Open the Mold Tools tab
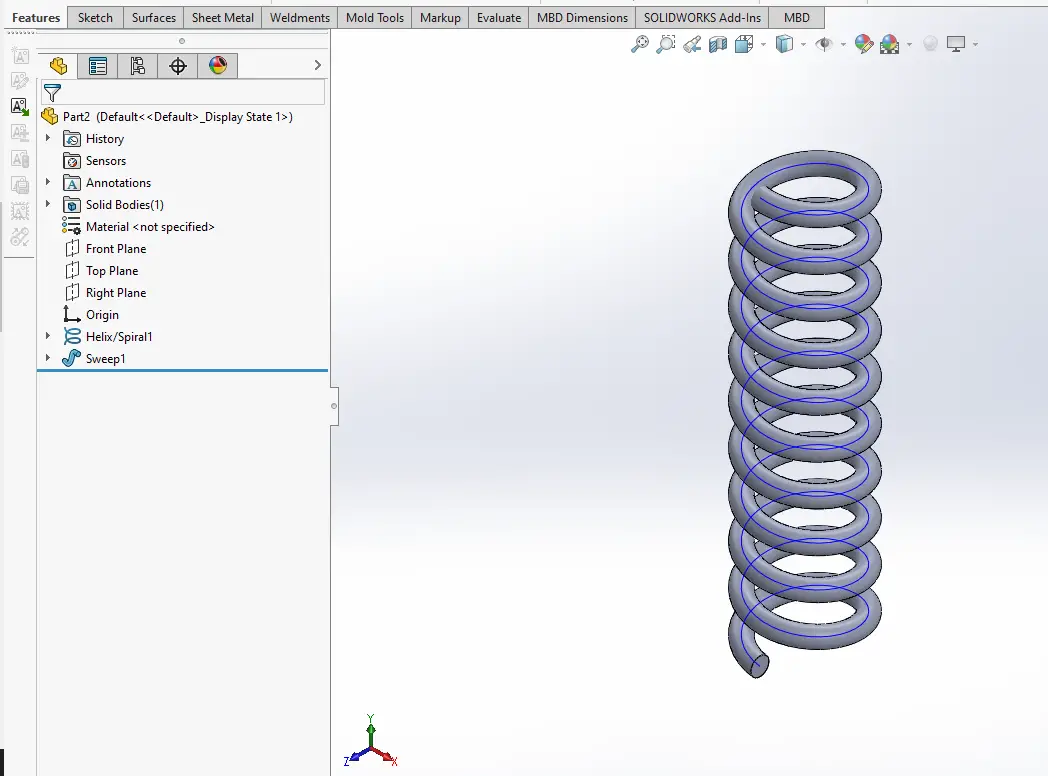 [x=375, y=17]
